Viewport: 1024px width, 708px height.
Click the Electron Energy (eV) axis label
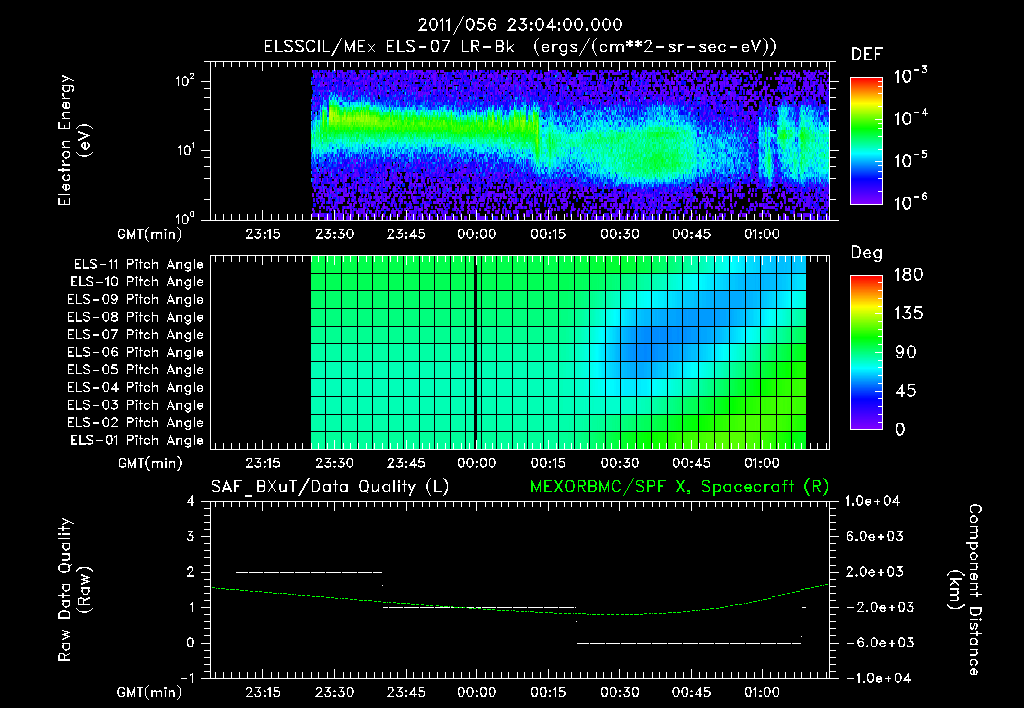[x=75, y=140]
